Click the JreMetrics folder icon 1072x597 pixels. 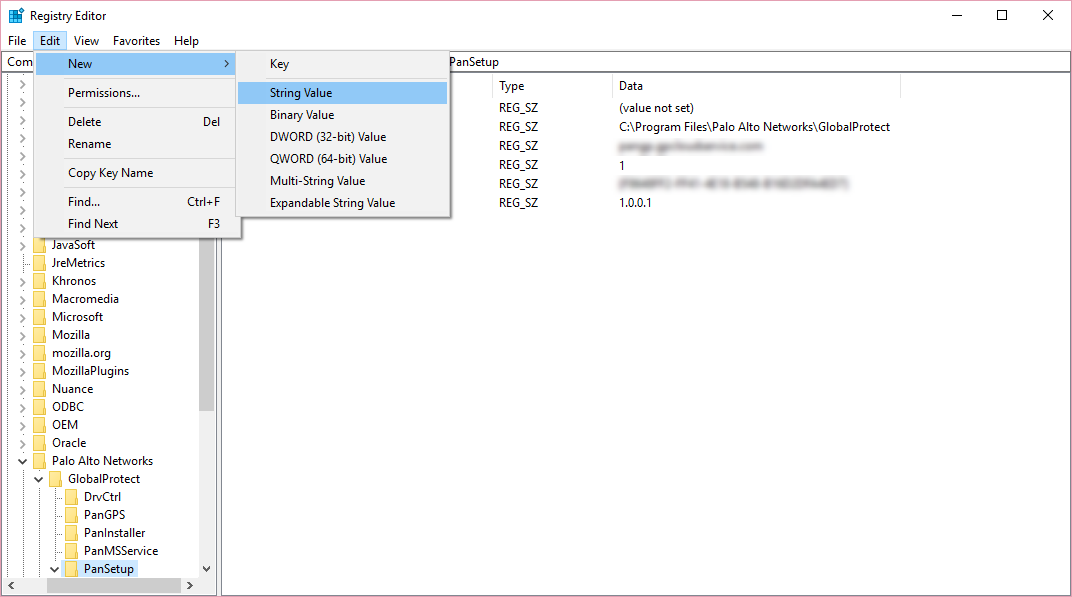(40, 263)
